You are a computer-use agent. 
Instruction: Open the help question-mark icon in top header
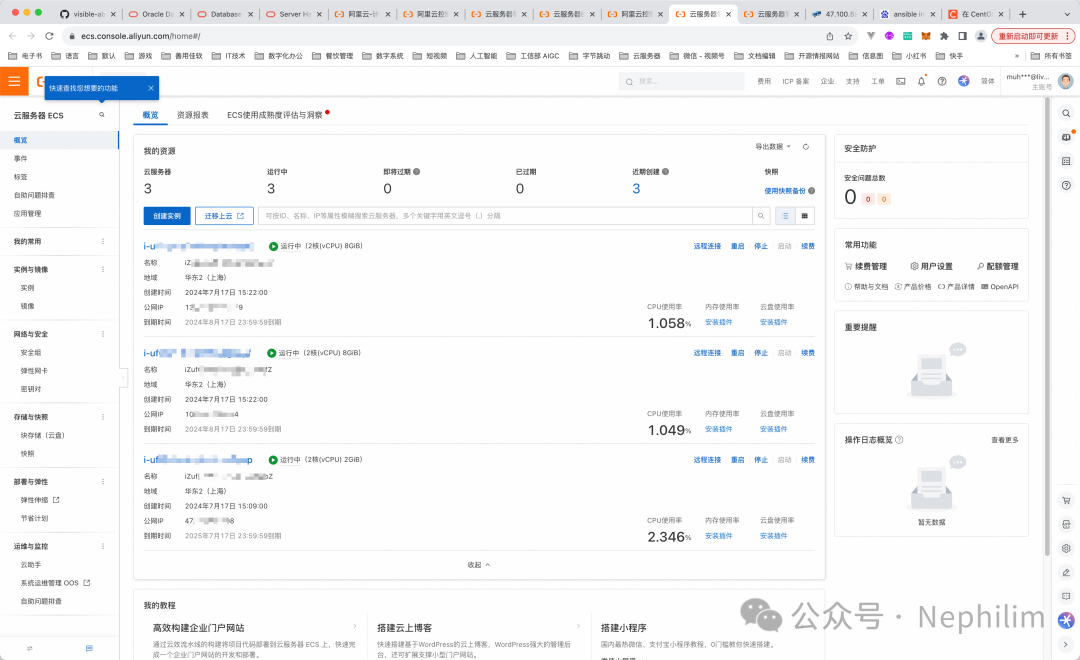click(x=942, y=81)
